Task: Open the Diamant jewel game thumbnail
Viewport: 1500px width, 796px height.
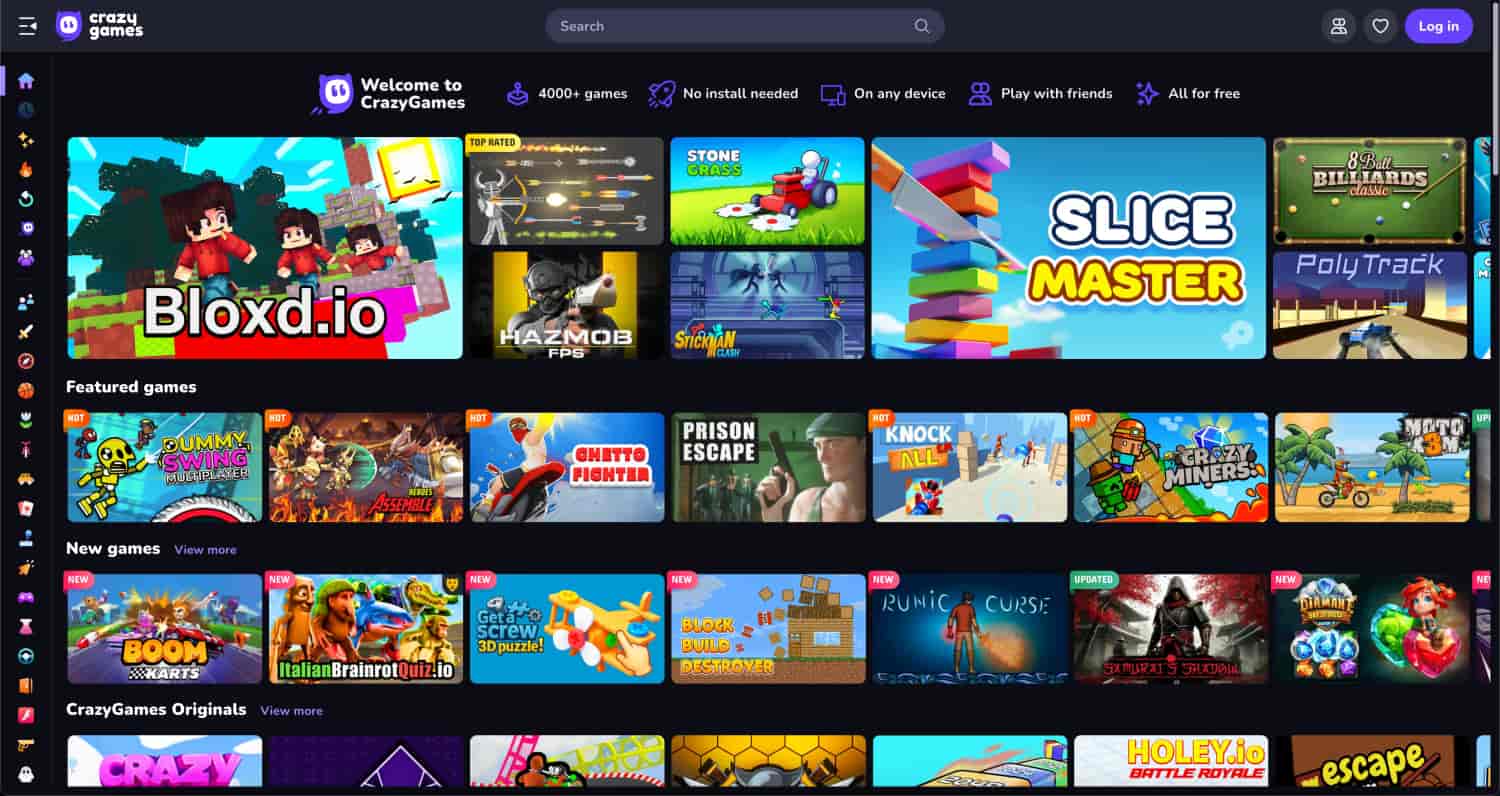Action: [1372, 628]
